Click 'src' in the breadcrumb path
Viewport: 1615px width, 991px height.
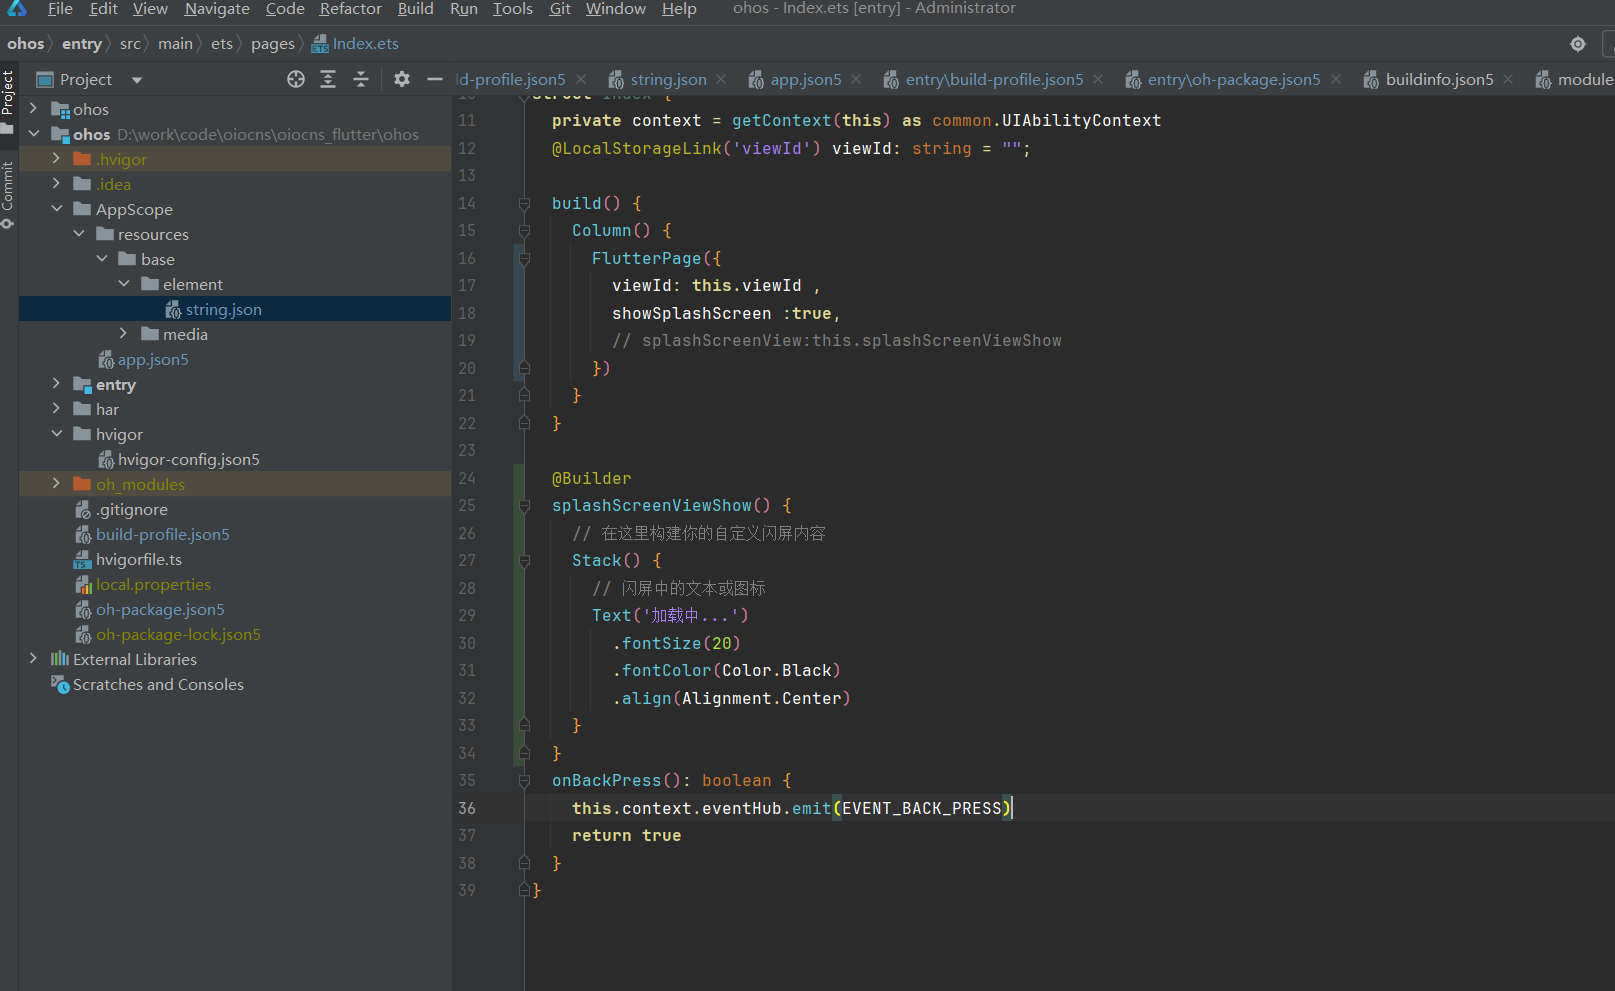[x=130, y=44]
